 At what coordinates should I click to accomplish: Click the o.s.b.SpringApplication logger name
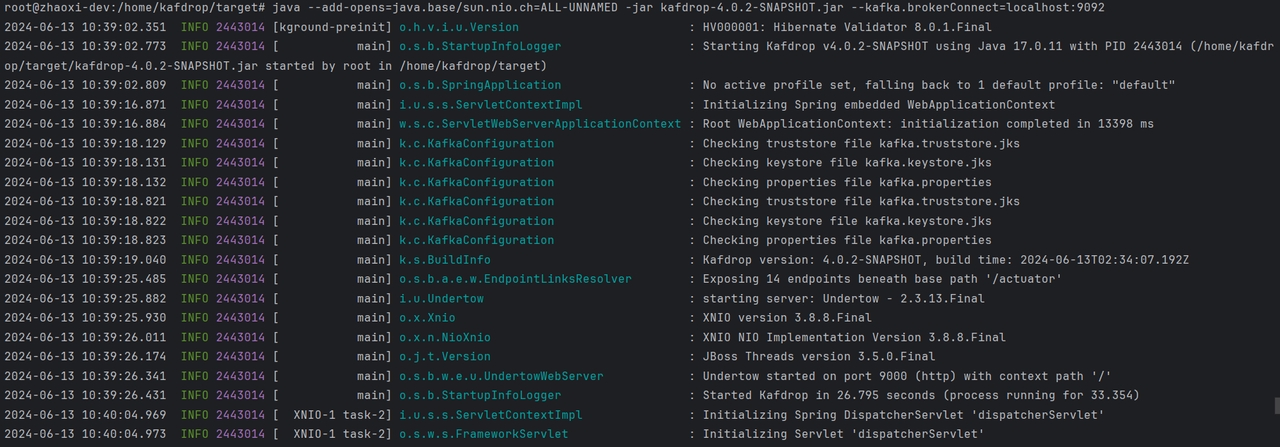[480, 85]
